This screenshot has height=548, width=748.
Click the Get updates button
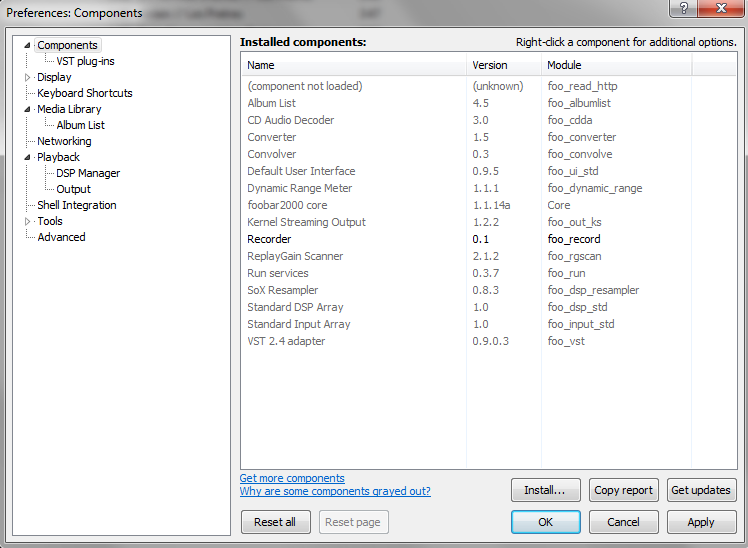tap(701, 490)
